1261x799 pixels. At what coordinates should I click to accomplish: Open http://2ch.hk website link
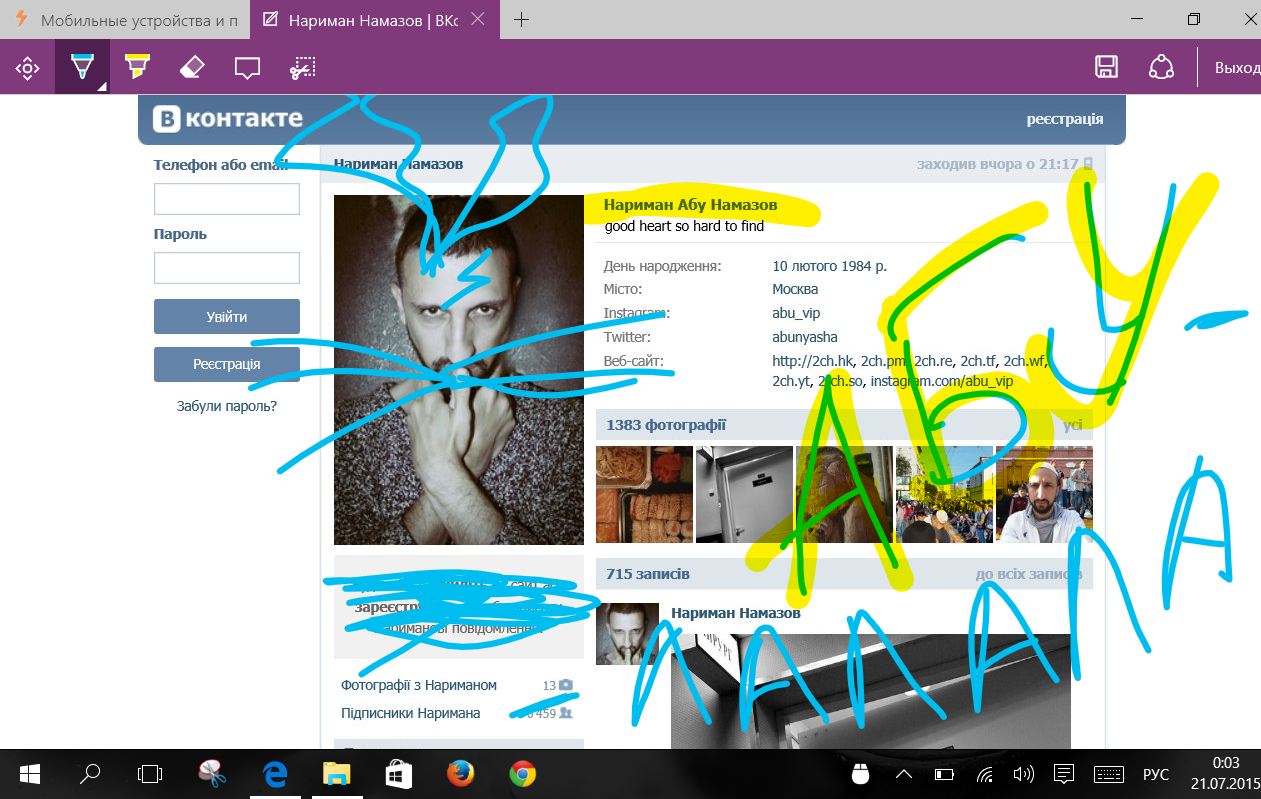[x=812, y=361]
